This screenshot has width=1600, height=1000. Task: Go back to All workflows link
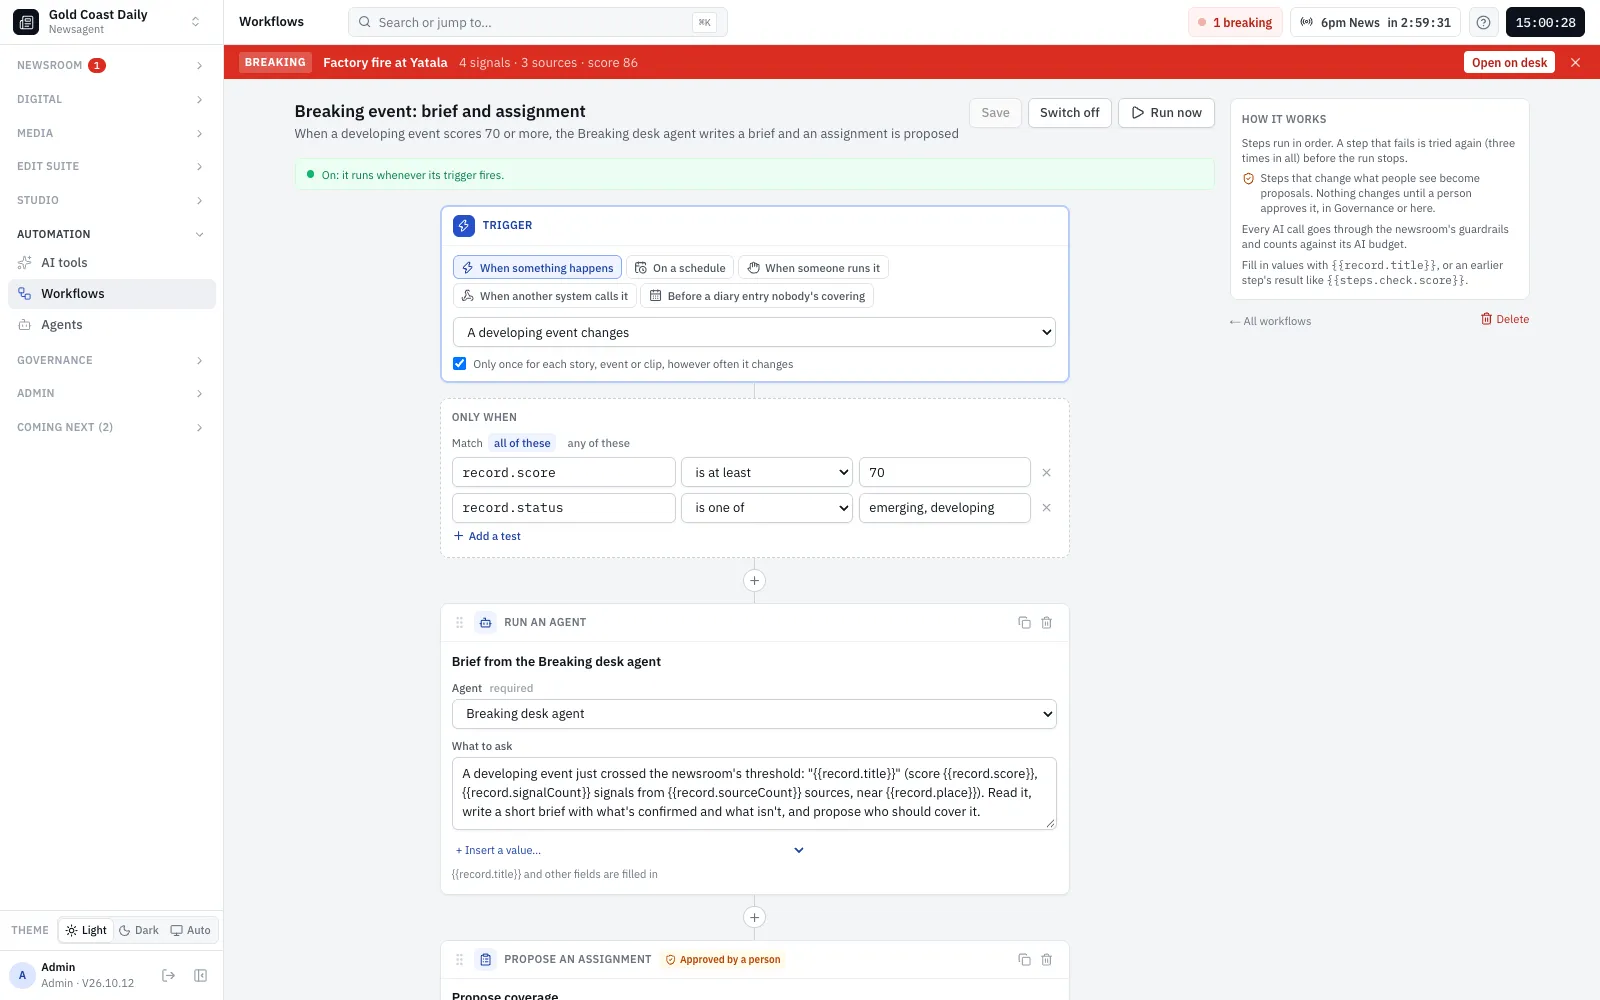[x=1270, y=321]
